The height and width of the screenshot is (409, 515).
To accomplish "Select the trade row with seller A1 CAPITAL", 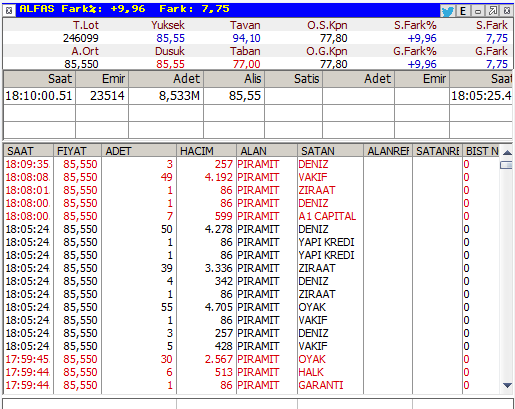I will (252, 216).
